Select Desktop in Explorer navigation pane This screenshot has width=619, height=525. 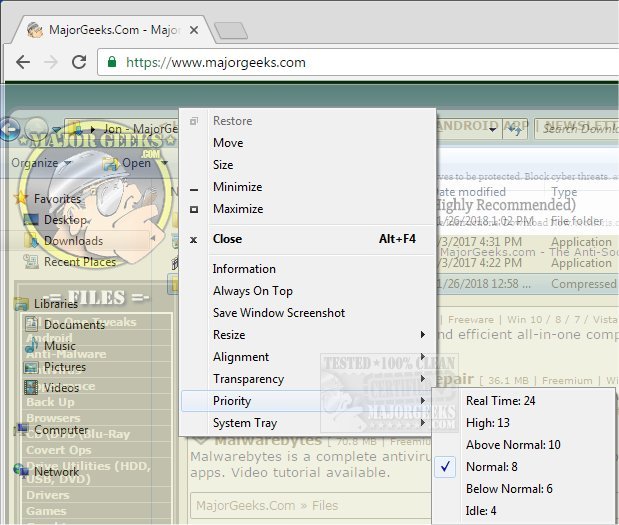[x=66, y=219]
